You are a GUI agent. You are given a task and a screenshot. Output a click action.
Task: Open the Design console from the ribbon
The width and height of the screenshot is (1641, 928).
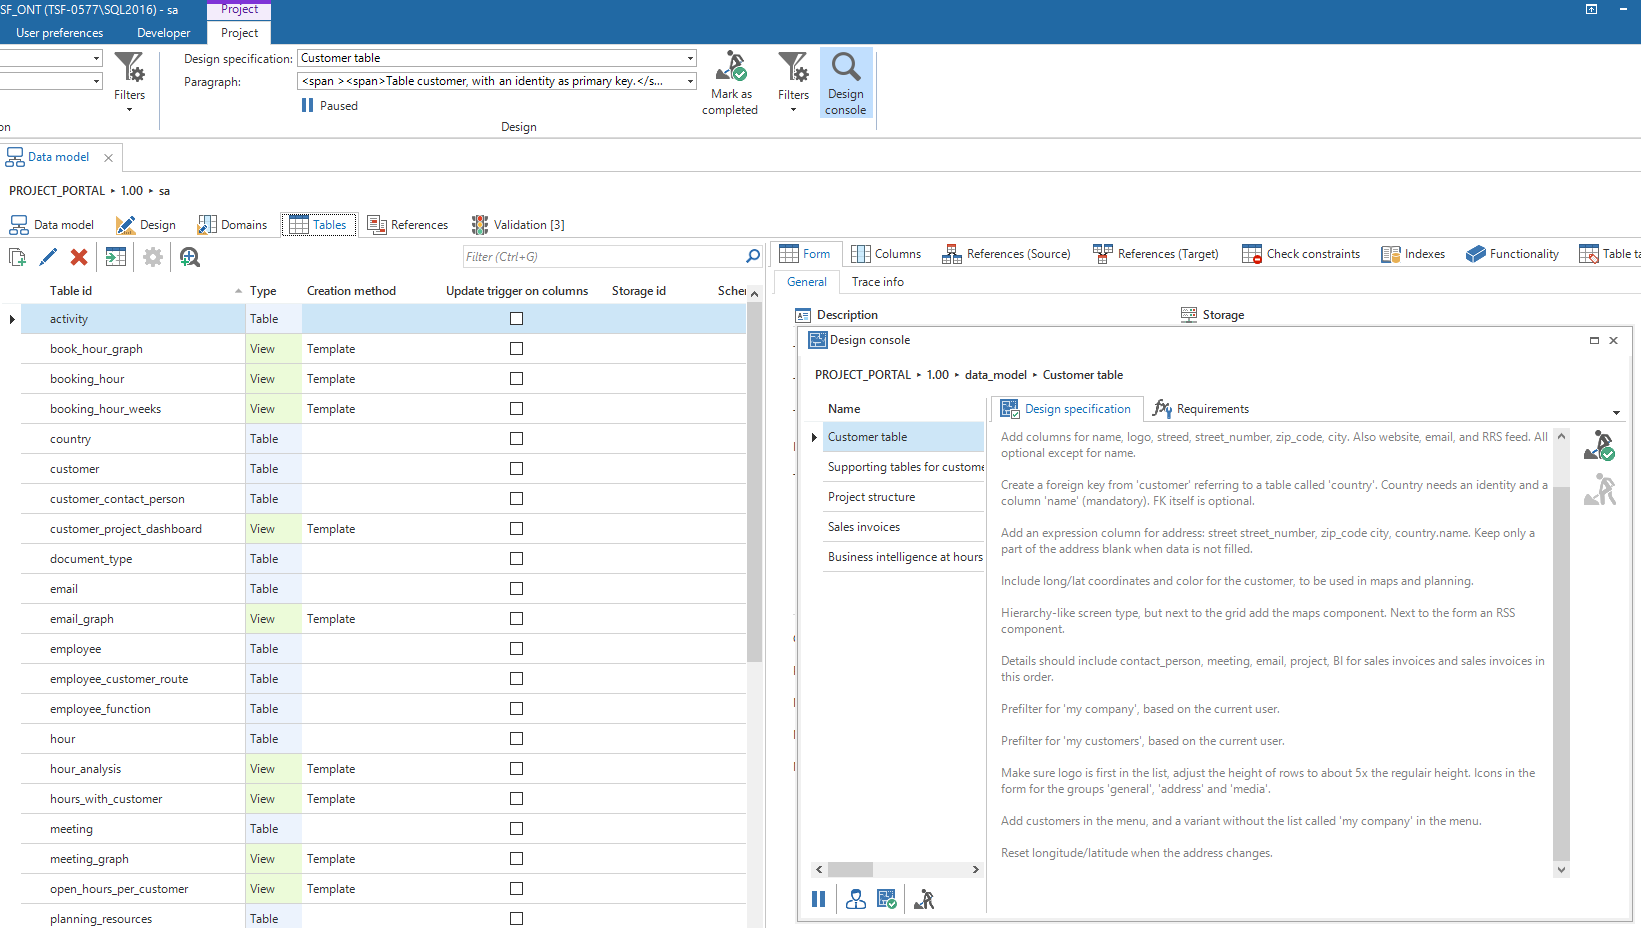846,83
